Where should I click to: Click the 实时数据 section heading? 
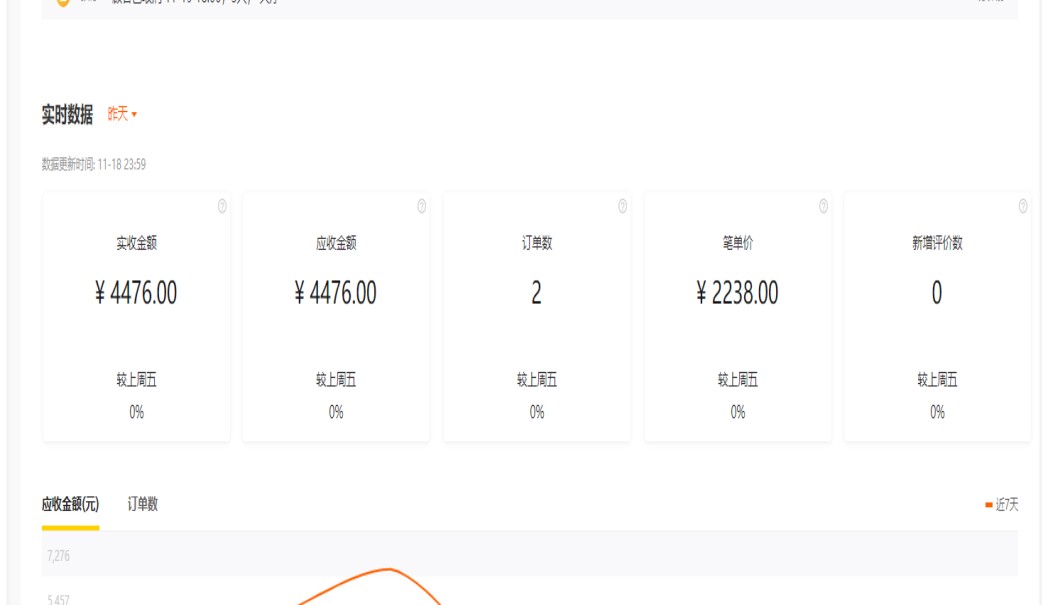coord(67,115)
